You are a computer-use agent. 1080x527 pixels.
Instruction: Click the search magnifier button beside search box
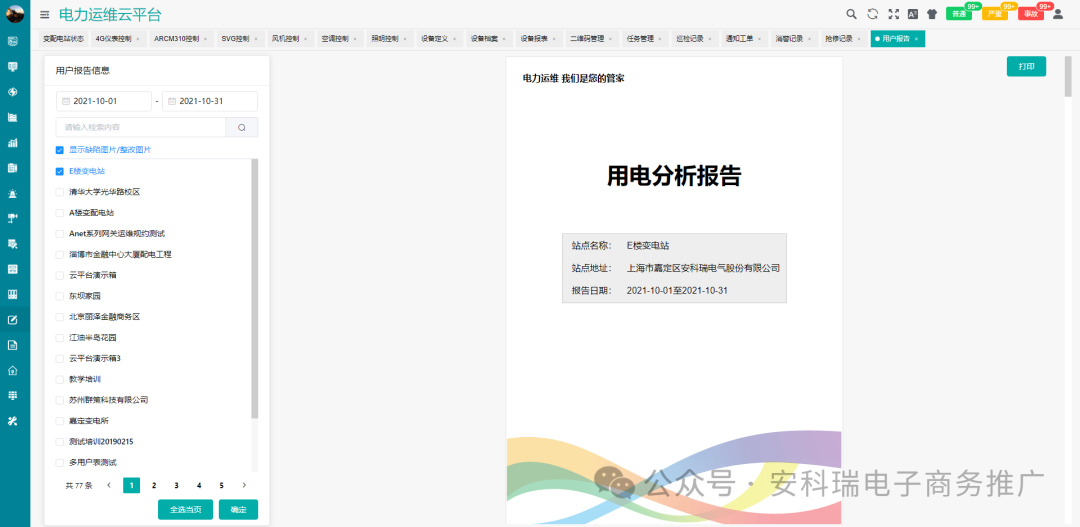(242, 127)
